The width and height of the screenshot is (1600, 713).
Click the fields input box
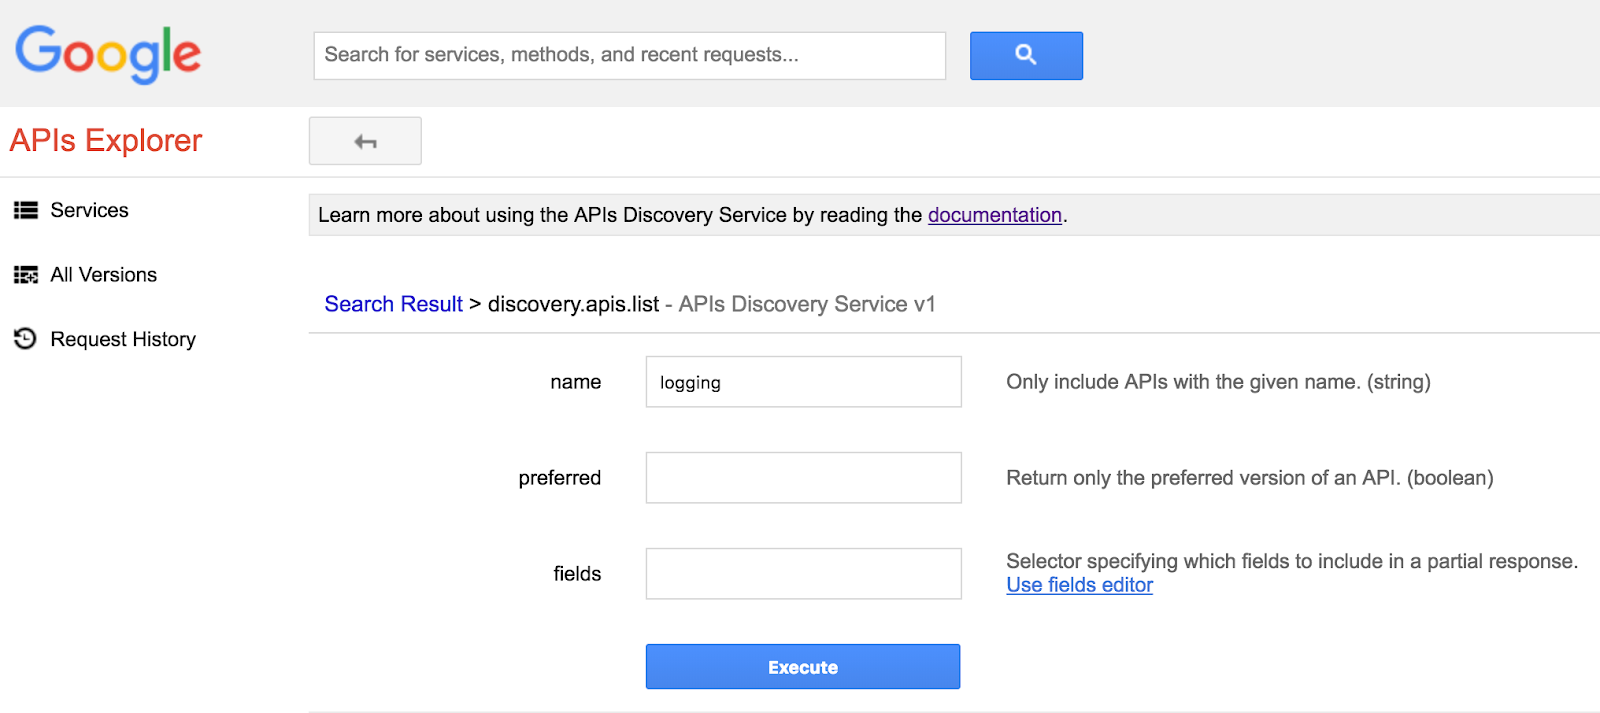(x=804, y=574)
